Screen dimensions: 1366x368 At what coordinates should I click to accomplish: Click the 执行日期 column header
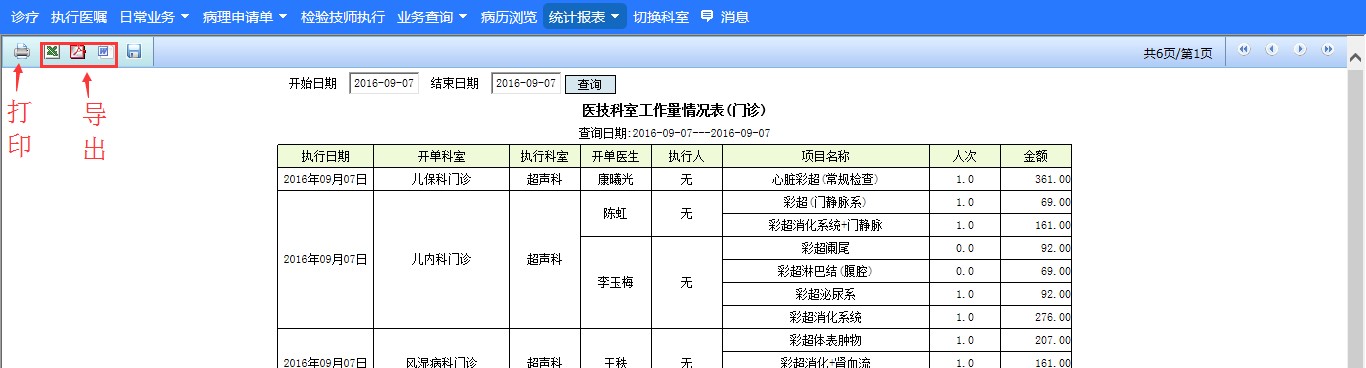(x=325, y=156)
